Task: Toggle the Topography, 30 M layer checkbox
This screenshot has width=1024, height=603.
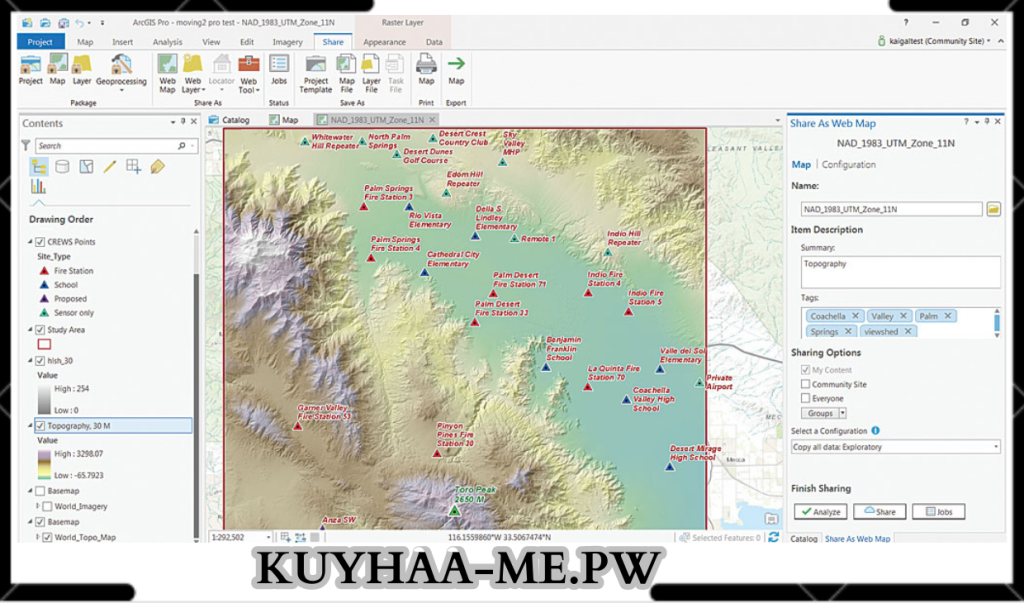Action: click(x=40, y=426)
